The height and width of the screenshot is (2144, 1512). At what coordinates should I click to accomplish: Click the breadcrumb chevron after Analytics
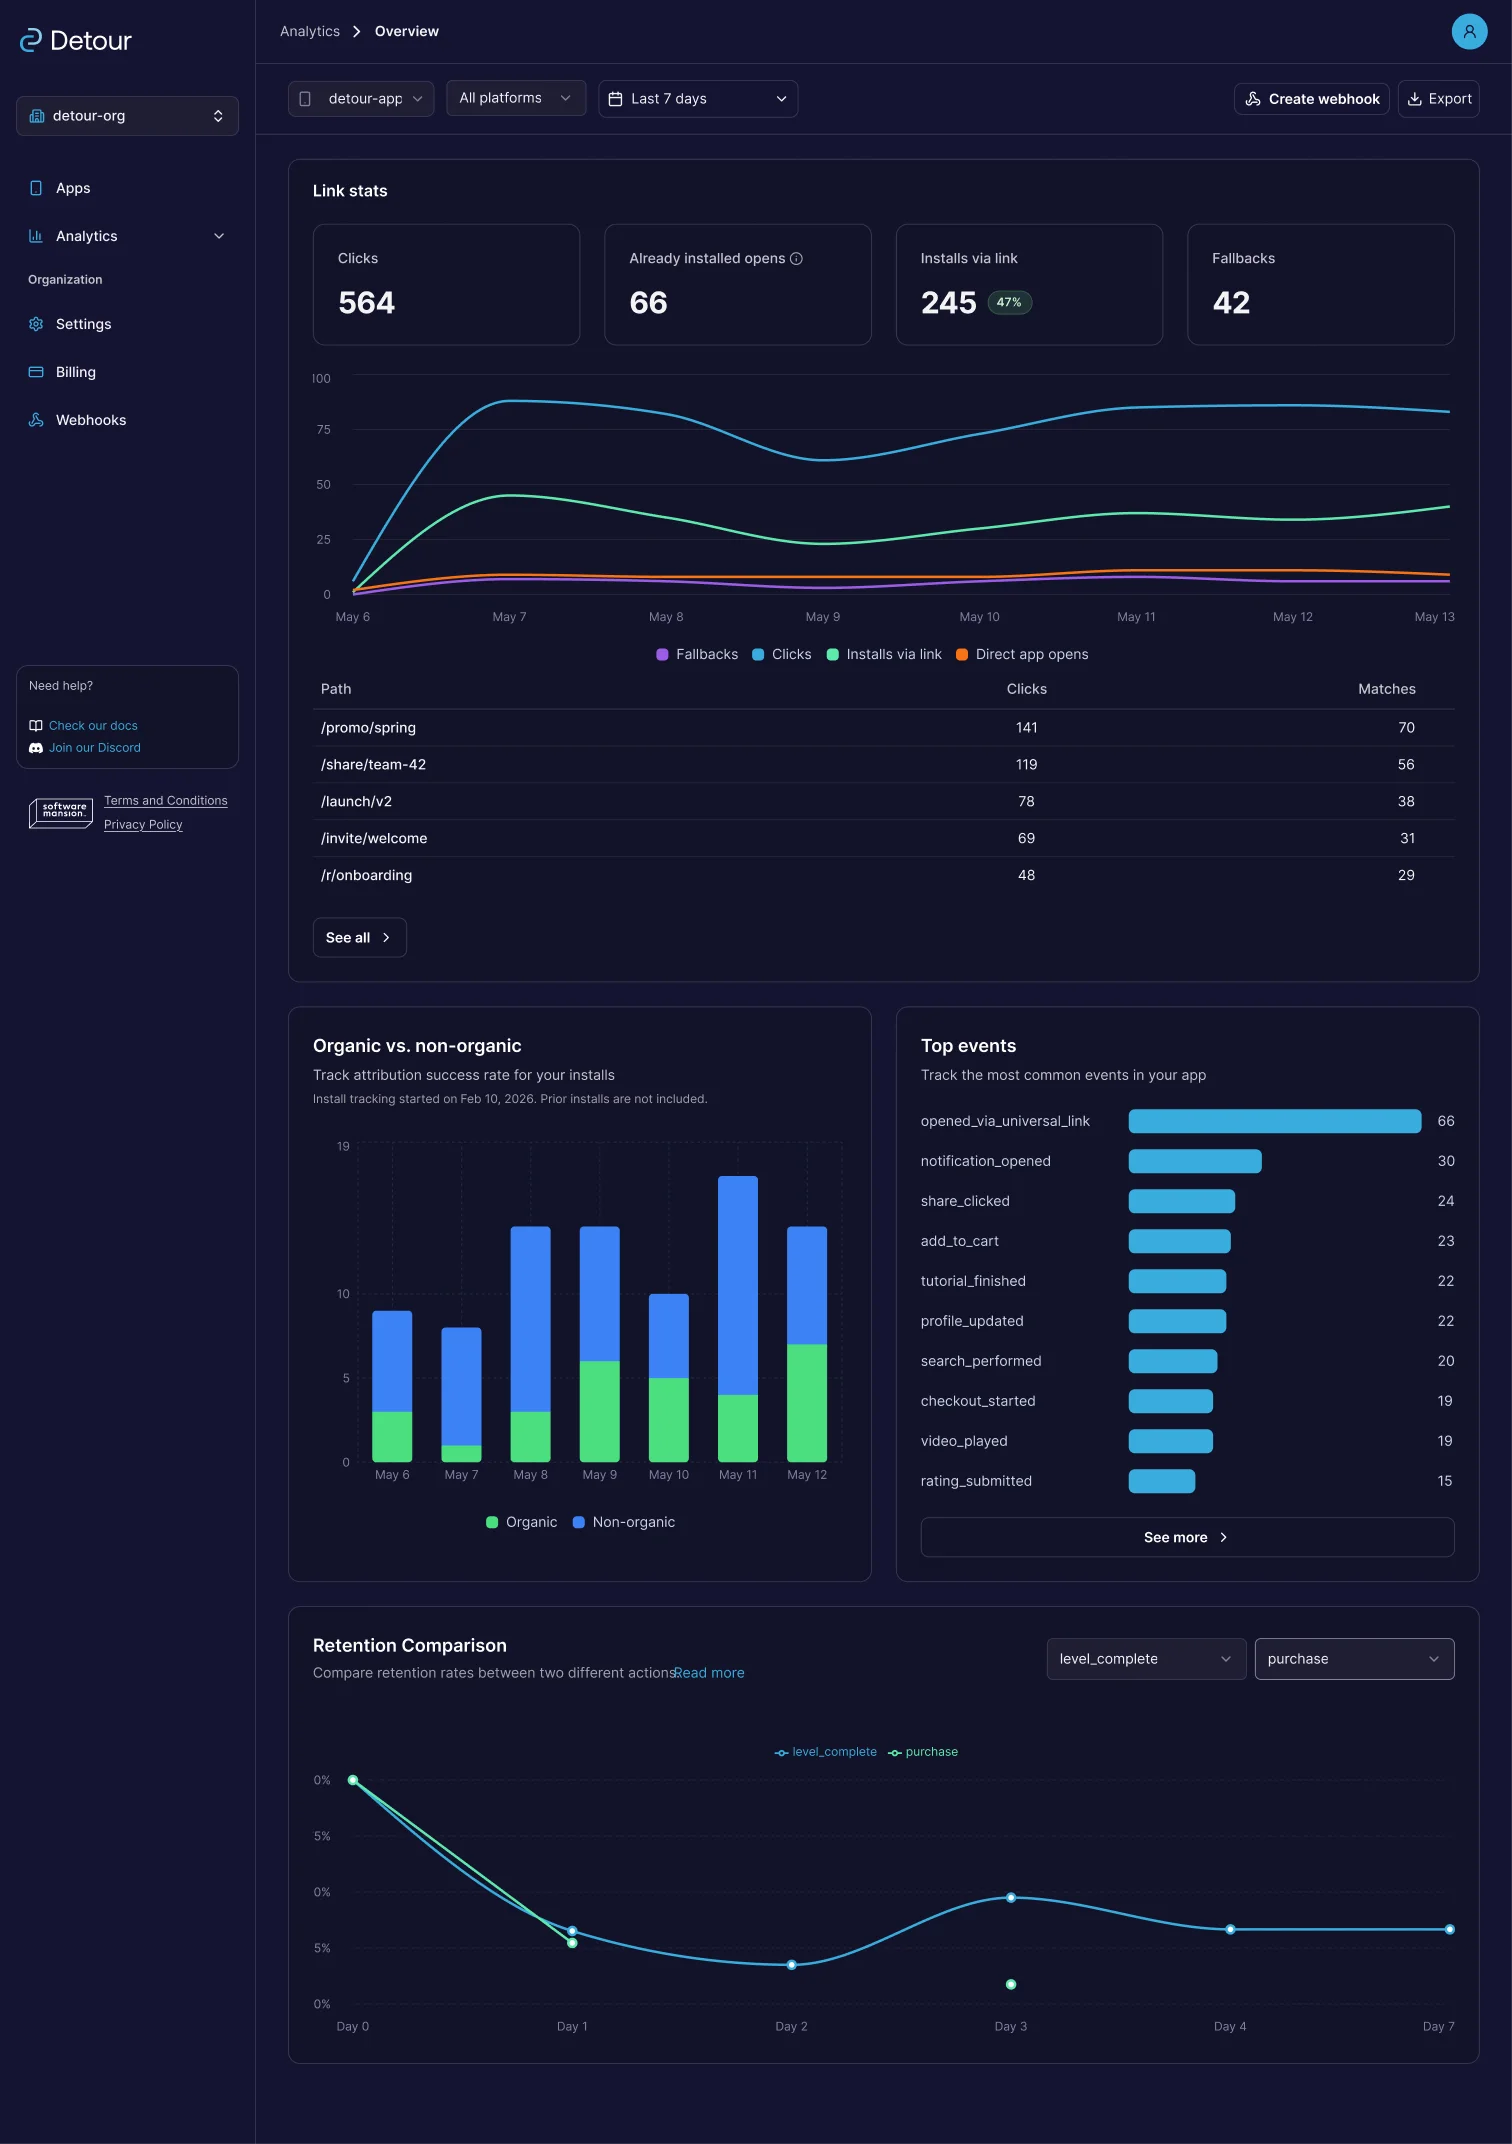pyautogui.click(x=357, y=32)
